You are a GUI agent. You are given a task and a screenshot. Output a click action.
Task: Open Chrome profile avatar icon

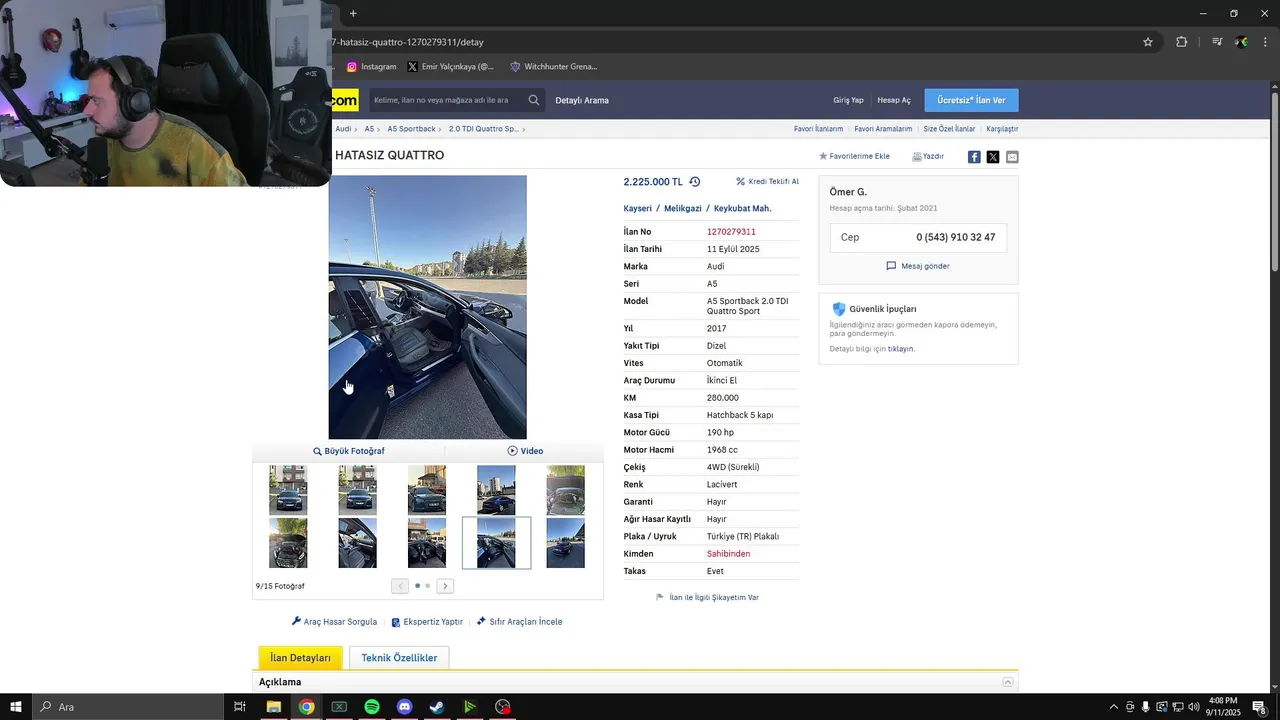click(1241, 42)
